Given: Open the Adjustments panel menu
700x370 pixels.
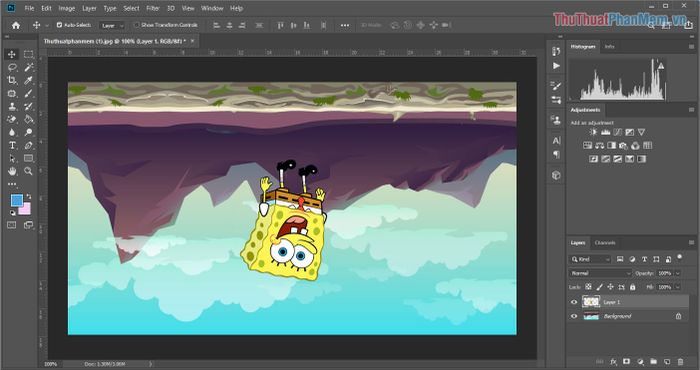Looking at the screenshot, I should tap(691, 110).
